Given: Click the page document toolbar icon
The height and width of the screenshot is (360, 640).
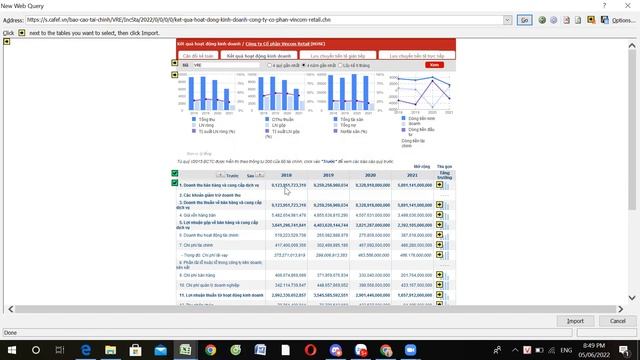Looking at the screenshot, I should [578, 20].
